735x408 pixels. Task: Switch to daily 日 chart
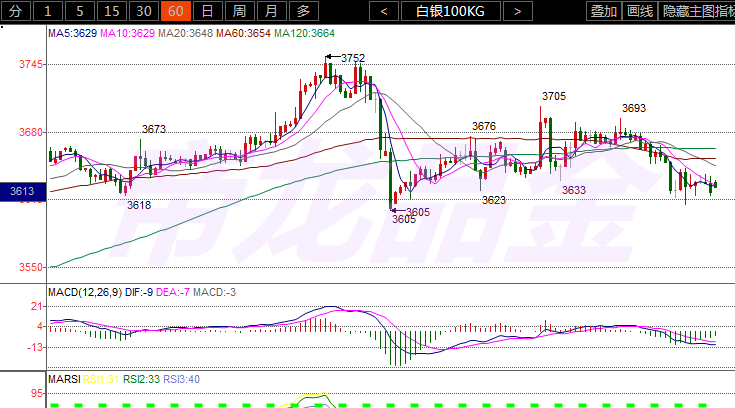pos(206,12)
